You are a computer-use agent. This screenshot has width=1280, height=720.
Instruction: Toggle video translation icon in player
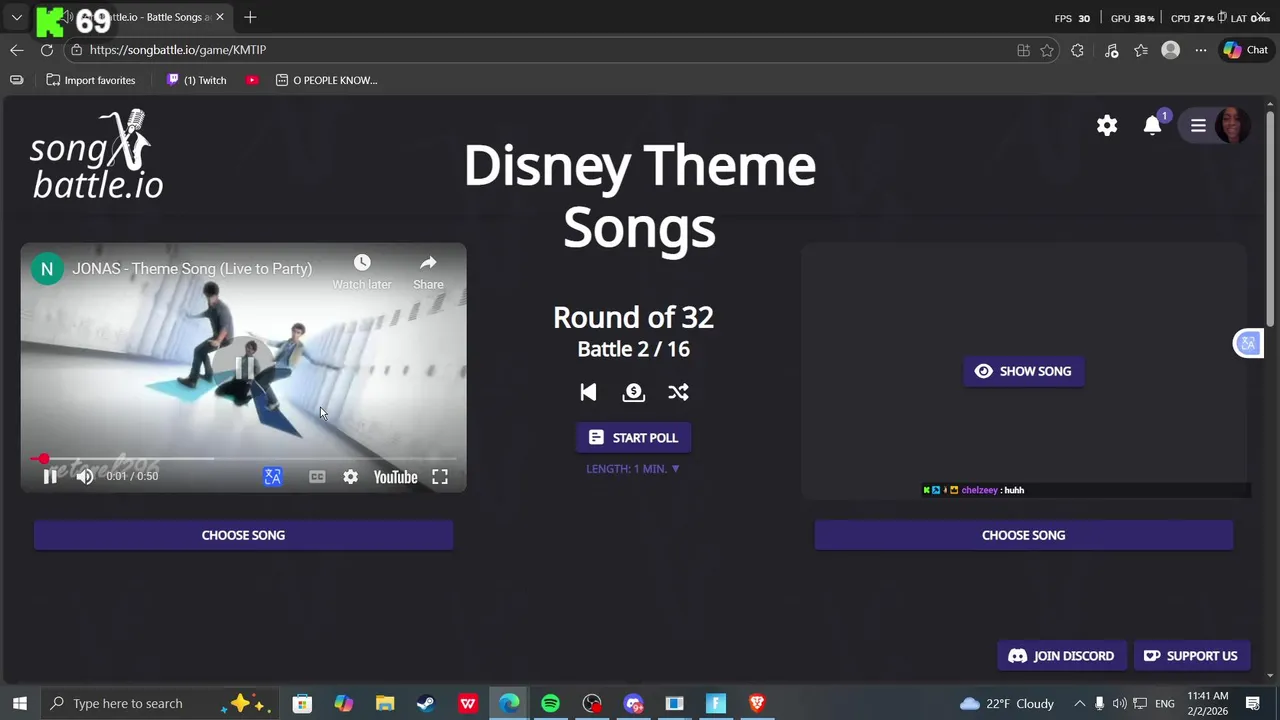272,477
